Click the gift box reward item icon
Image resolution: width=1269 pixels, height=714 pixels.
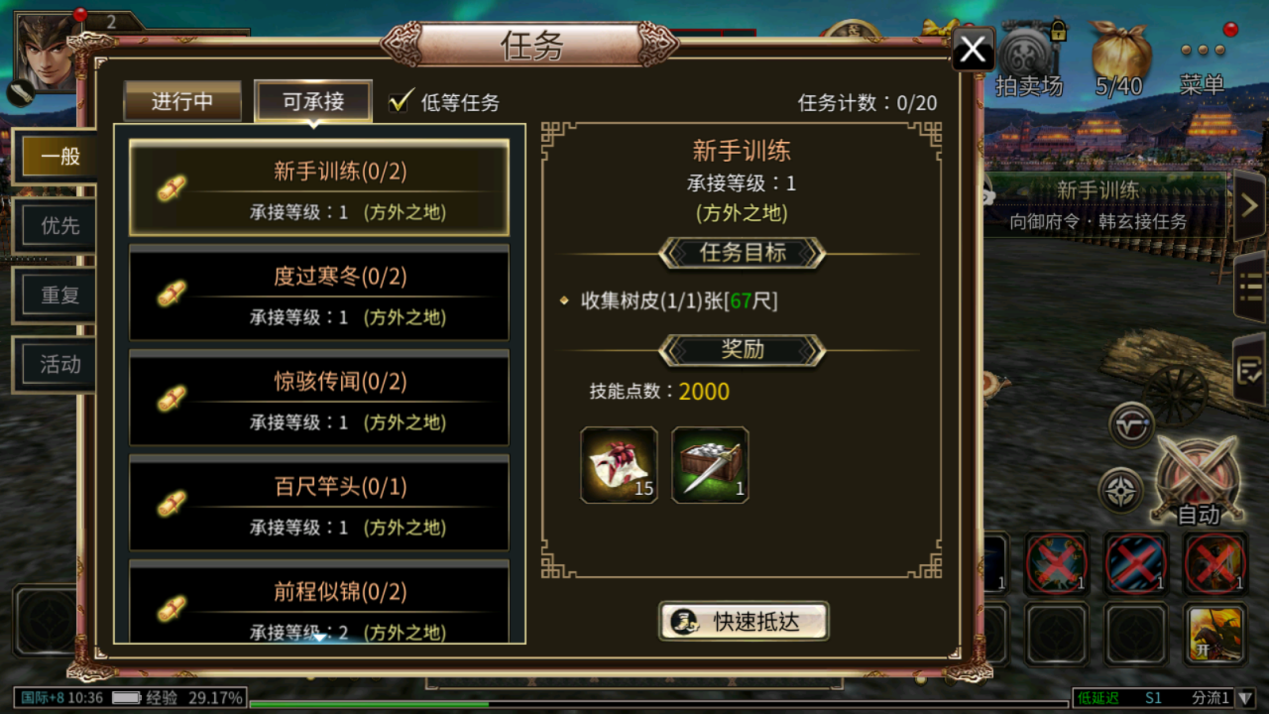click(619, 465)
